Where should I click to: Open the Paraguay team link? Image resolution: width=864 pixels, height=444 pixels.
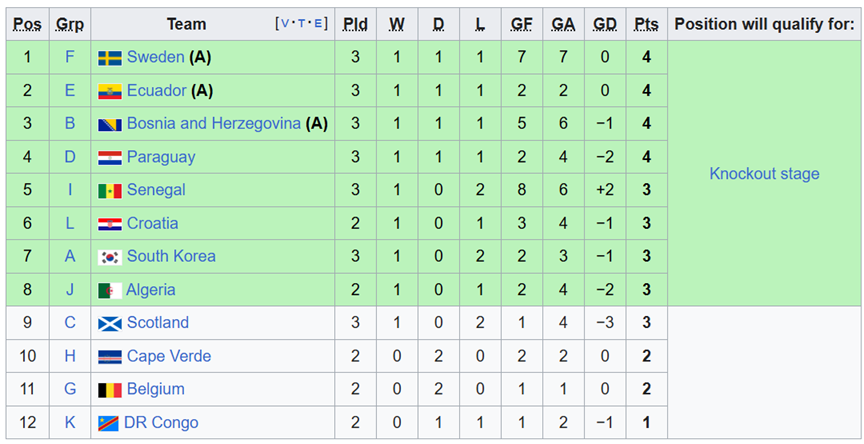(x=161, y=157)
